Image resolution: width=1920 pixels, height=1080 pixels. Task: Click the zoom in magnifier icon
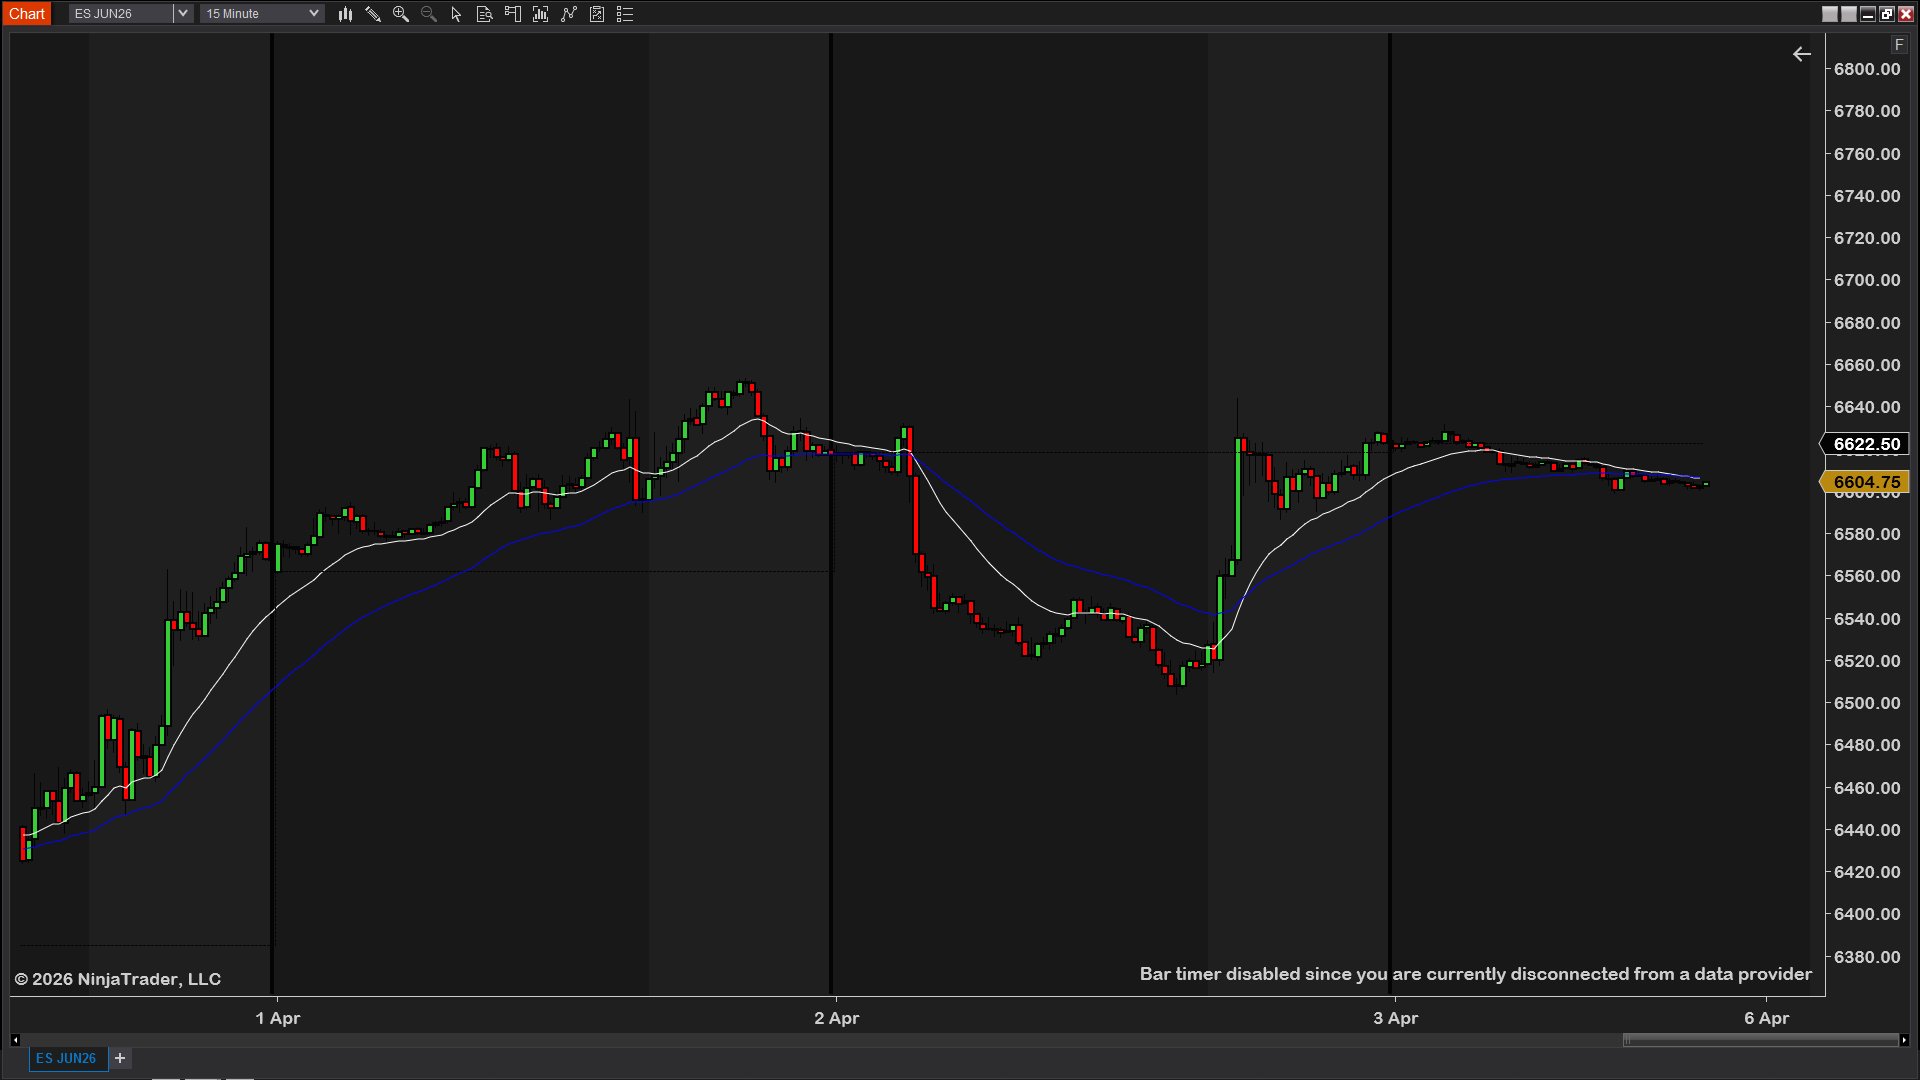(401, 14)
